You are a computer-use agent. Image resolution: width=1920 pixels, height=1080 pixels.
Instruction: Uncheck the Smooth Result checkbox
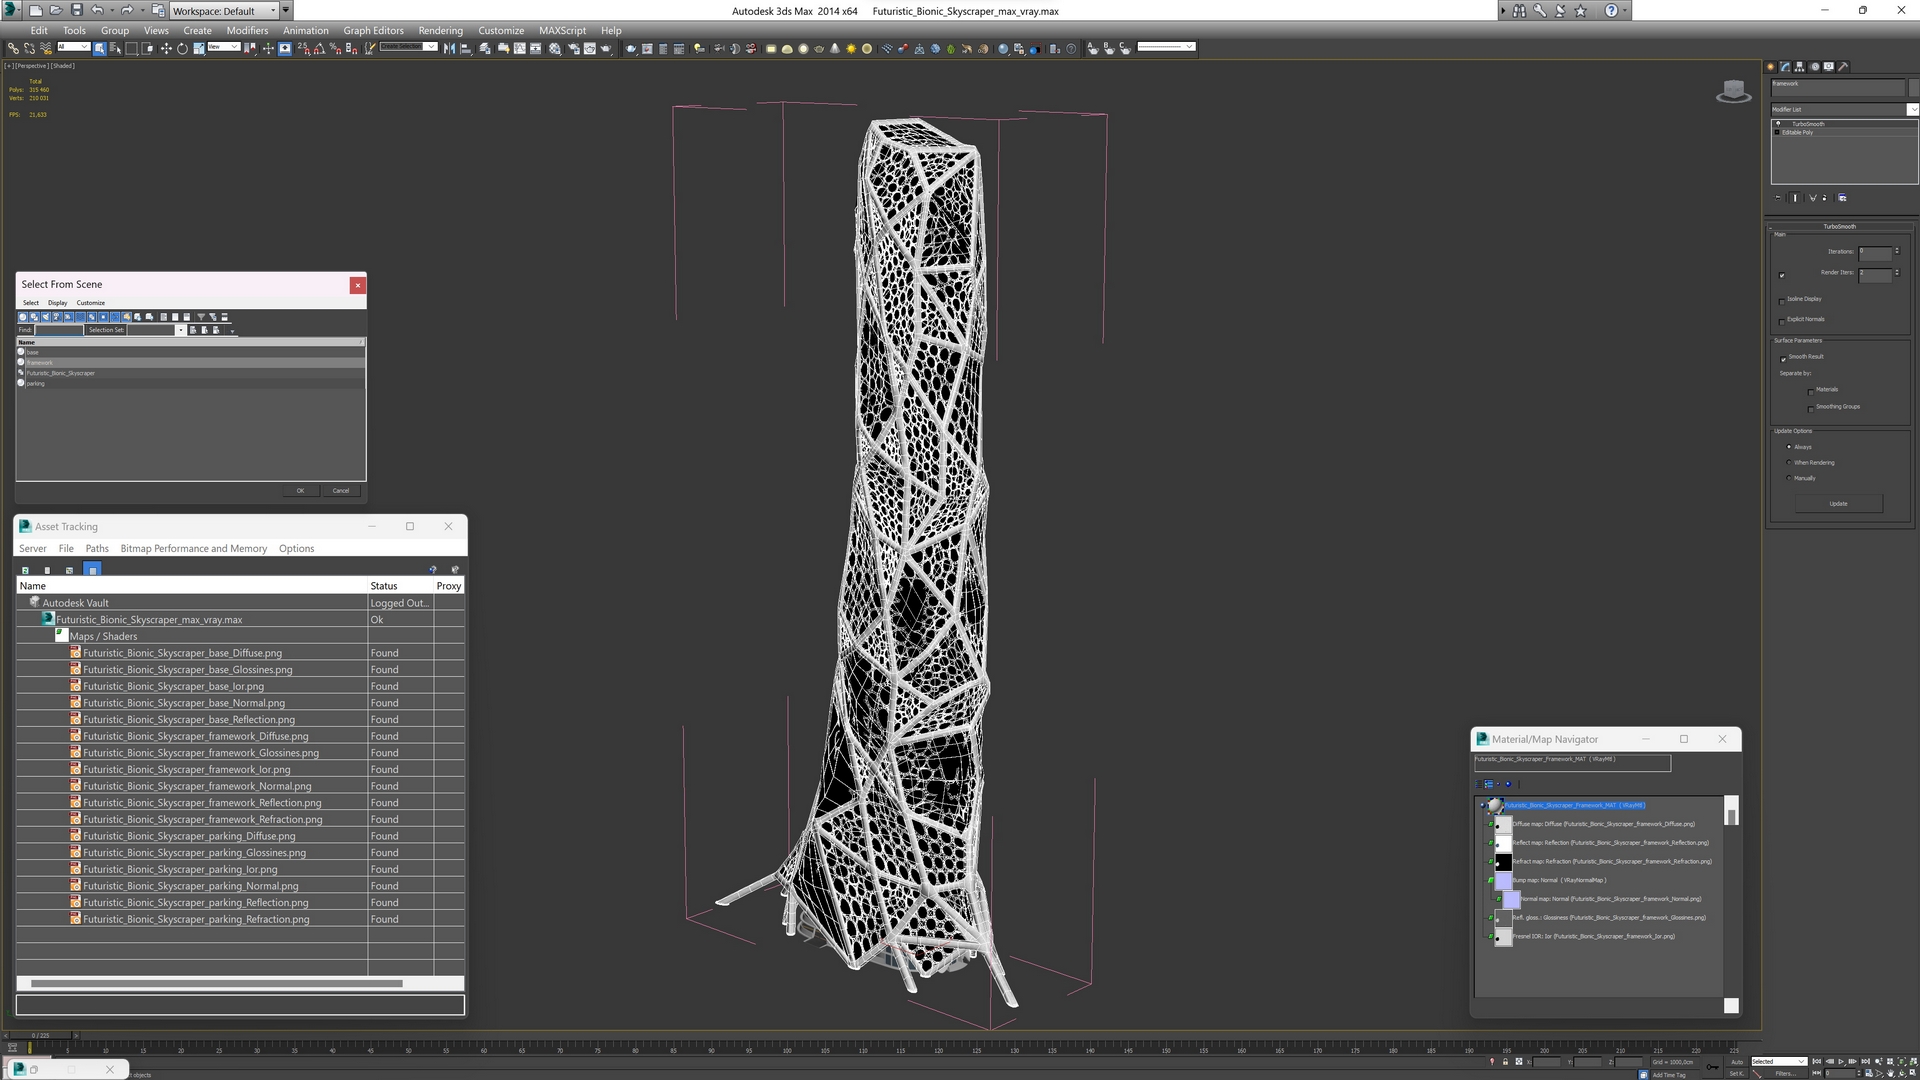(x=1782, y=358)
